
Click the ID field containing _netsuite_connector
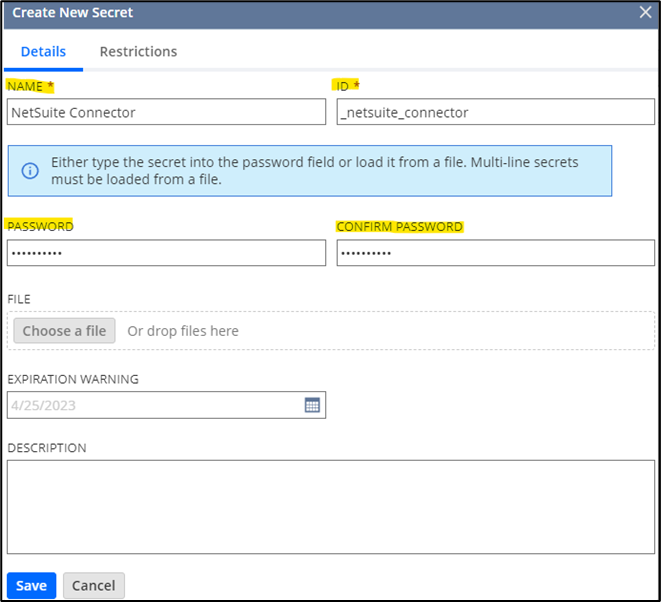pyautogui.click(x=495, y=113)
